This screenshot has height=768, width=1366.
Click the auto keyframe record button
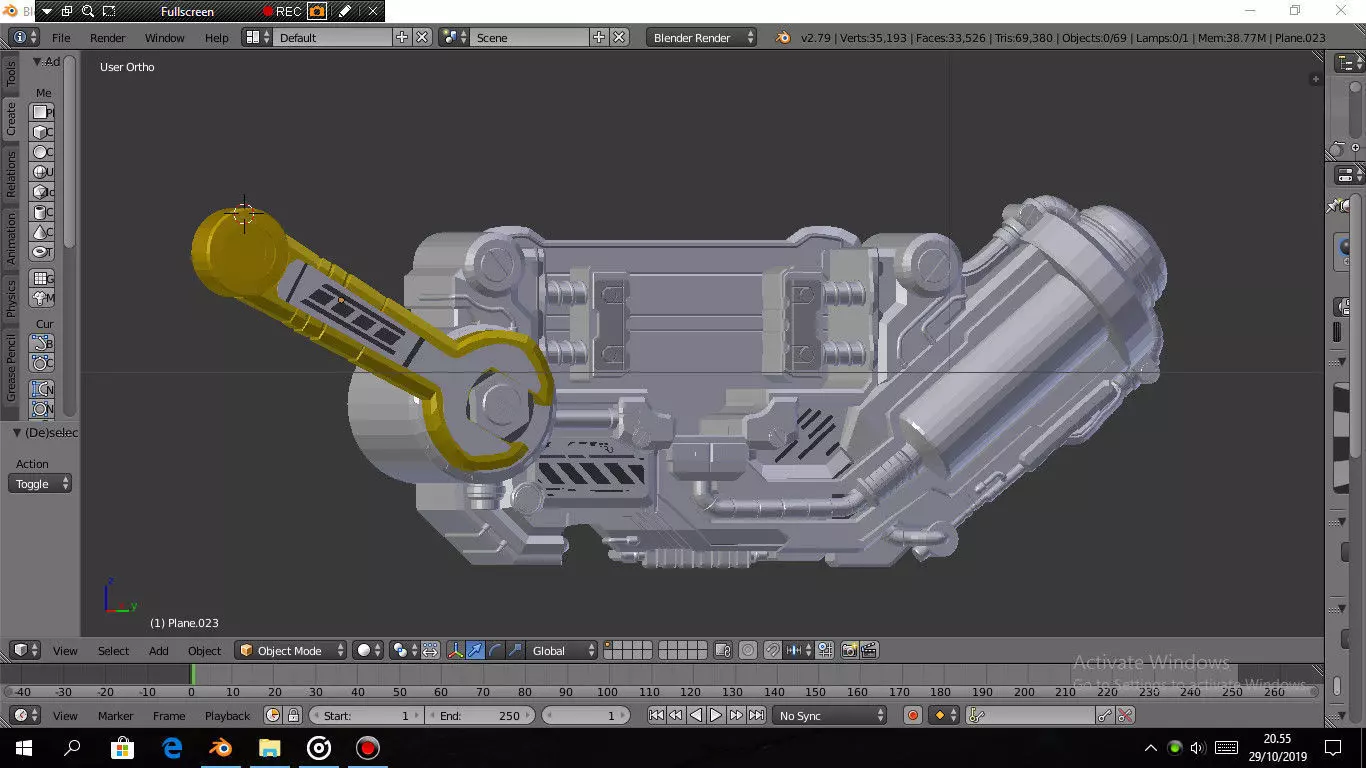(x=912, y=715)
